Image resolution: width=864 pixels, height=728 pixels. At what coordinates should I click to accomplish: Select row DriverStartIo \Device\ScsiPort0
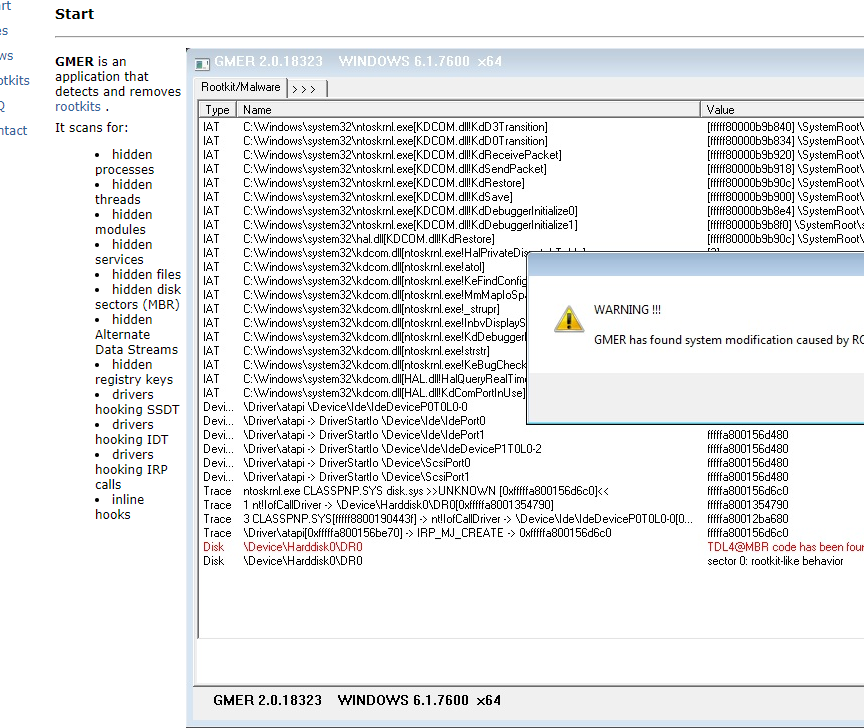(531, 463)
